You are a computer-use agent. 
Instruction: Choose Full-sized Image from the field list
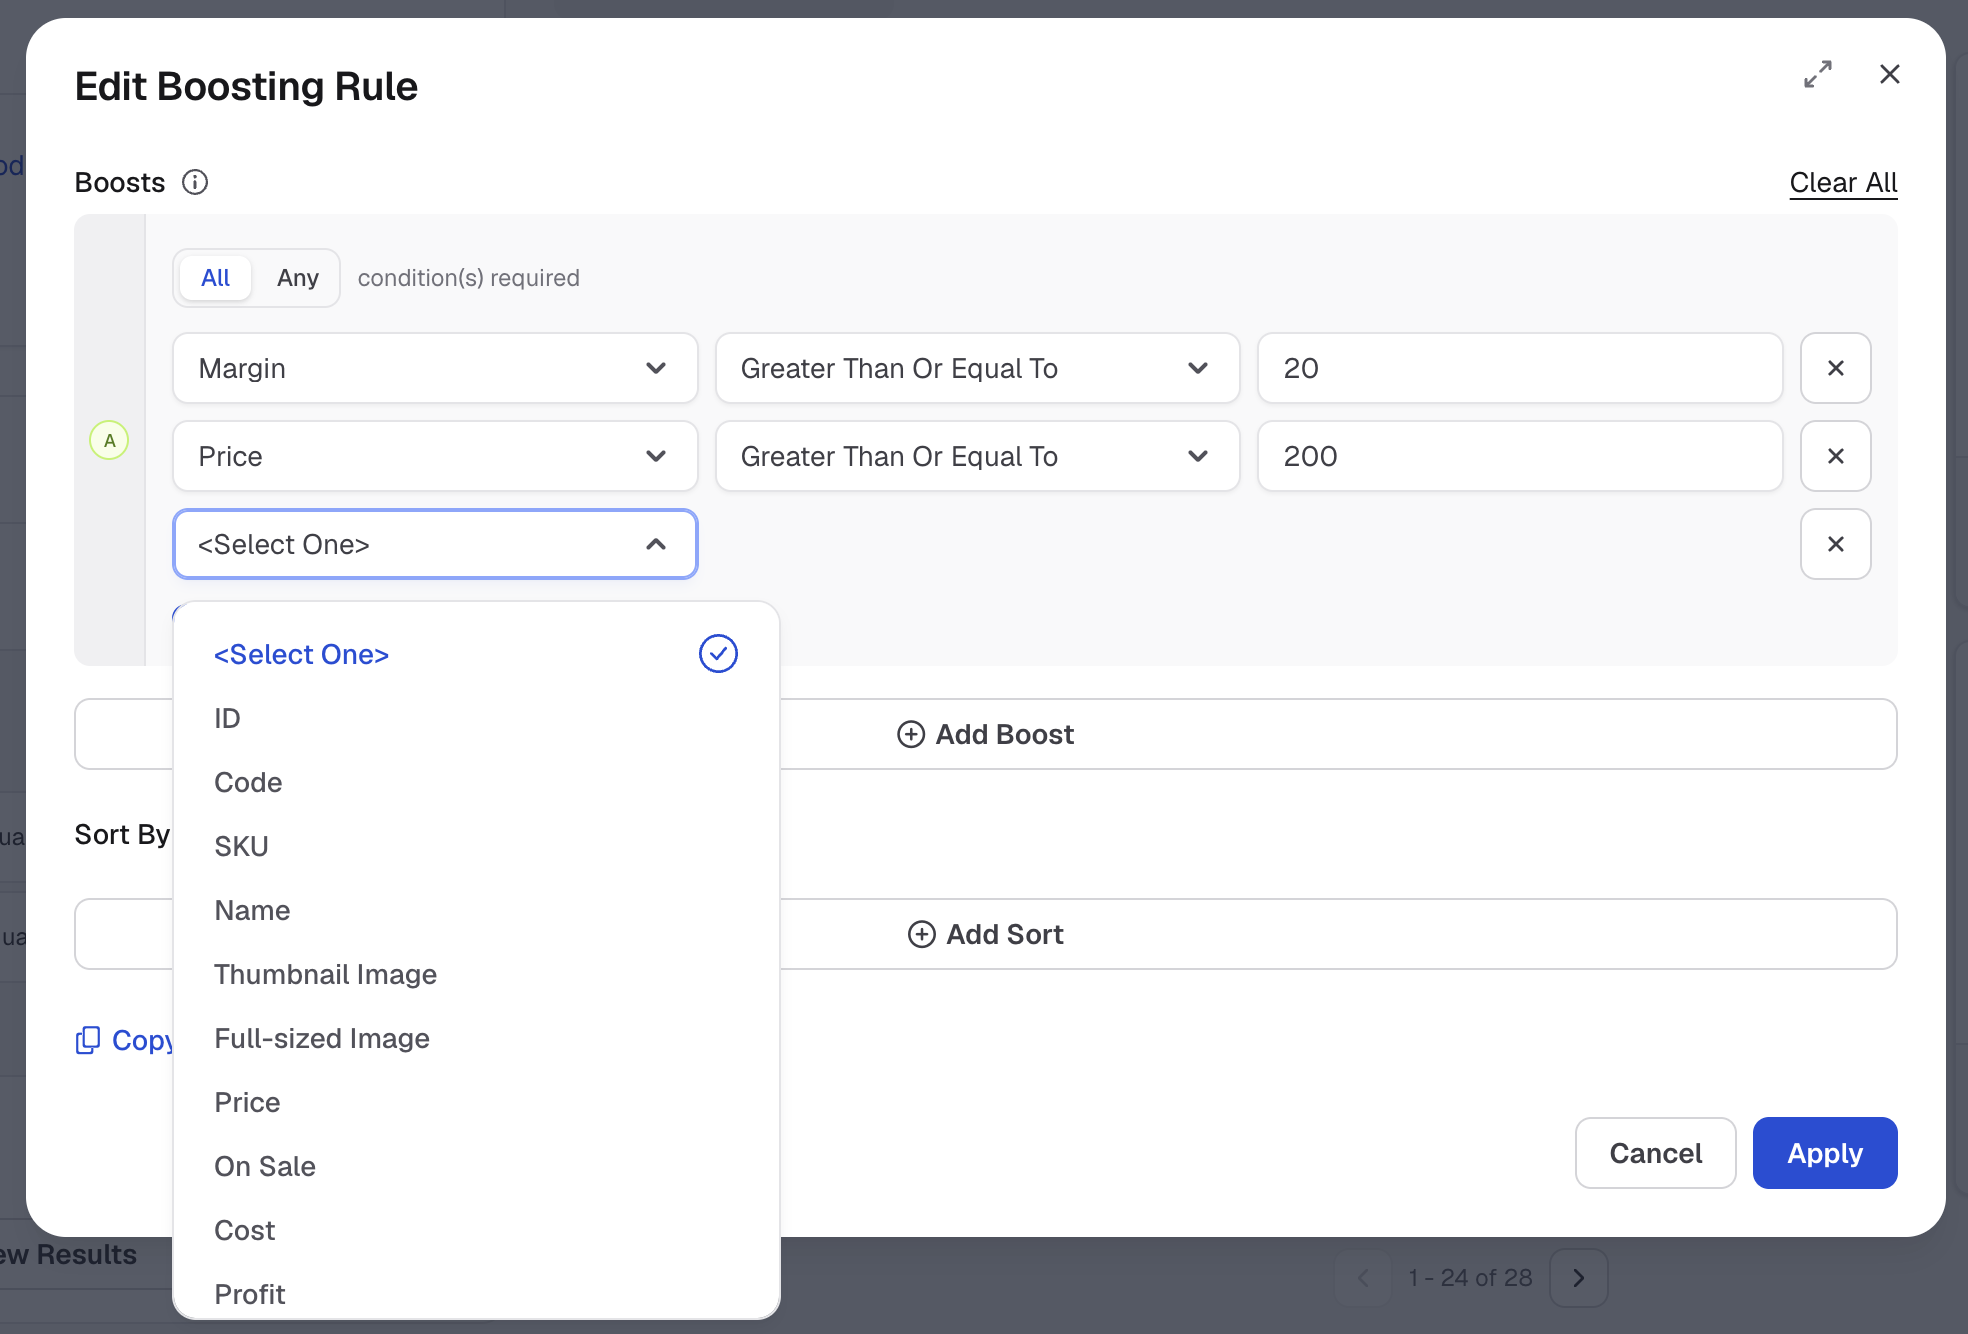476,1038
